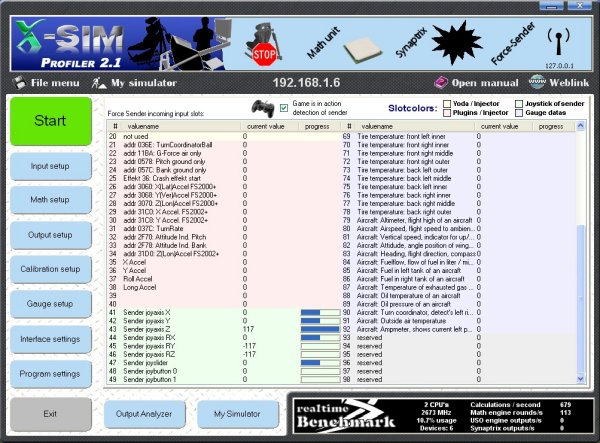The image size is (600, 443).
Task: Click the Synaptrix black starburst icon
Action: (x=457, y=42)
